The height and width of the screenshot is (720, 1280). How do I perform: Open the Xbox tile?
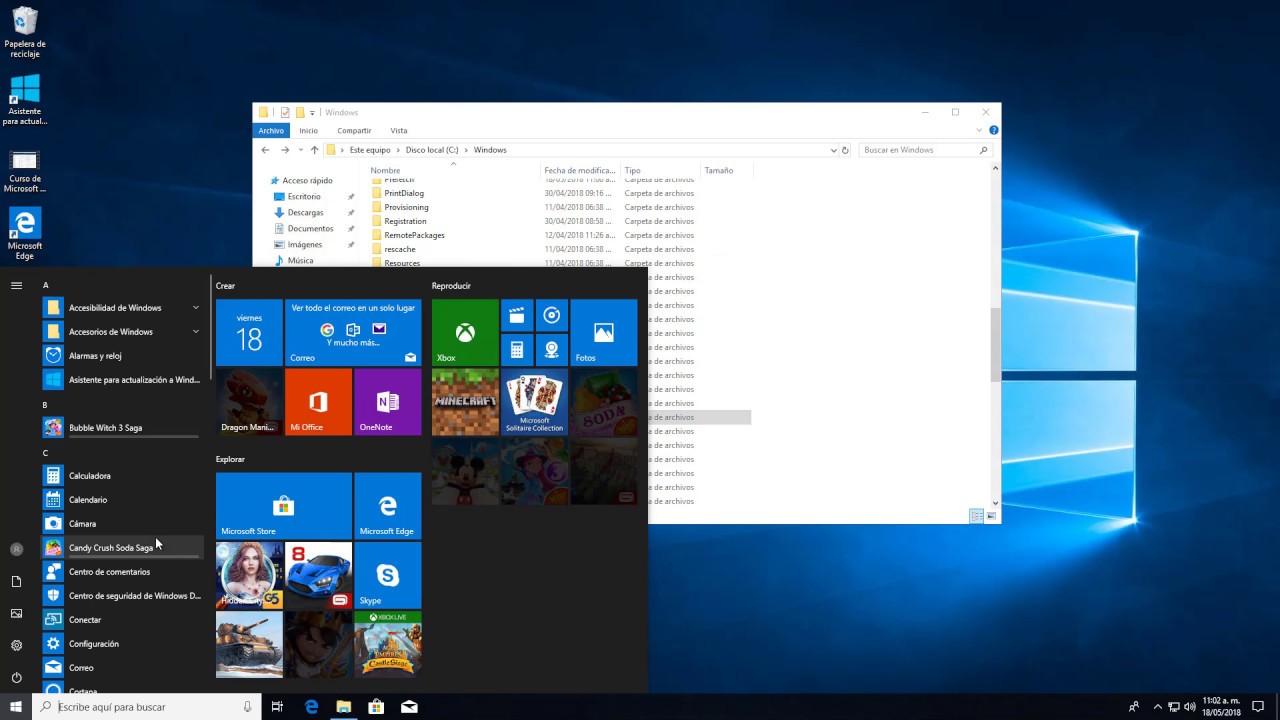465,332
